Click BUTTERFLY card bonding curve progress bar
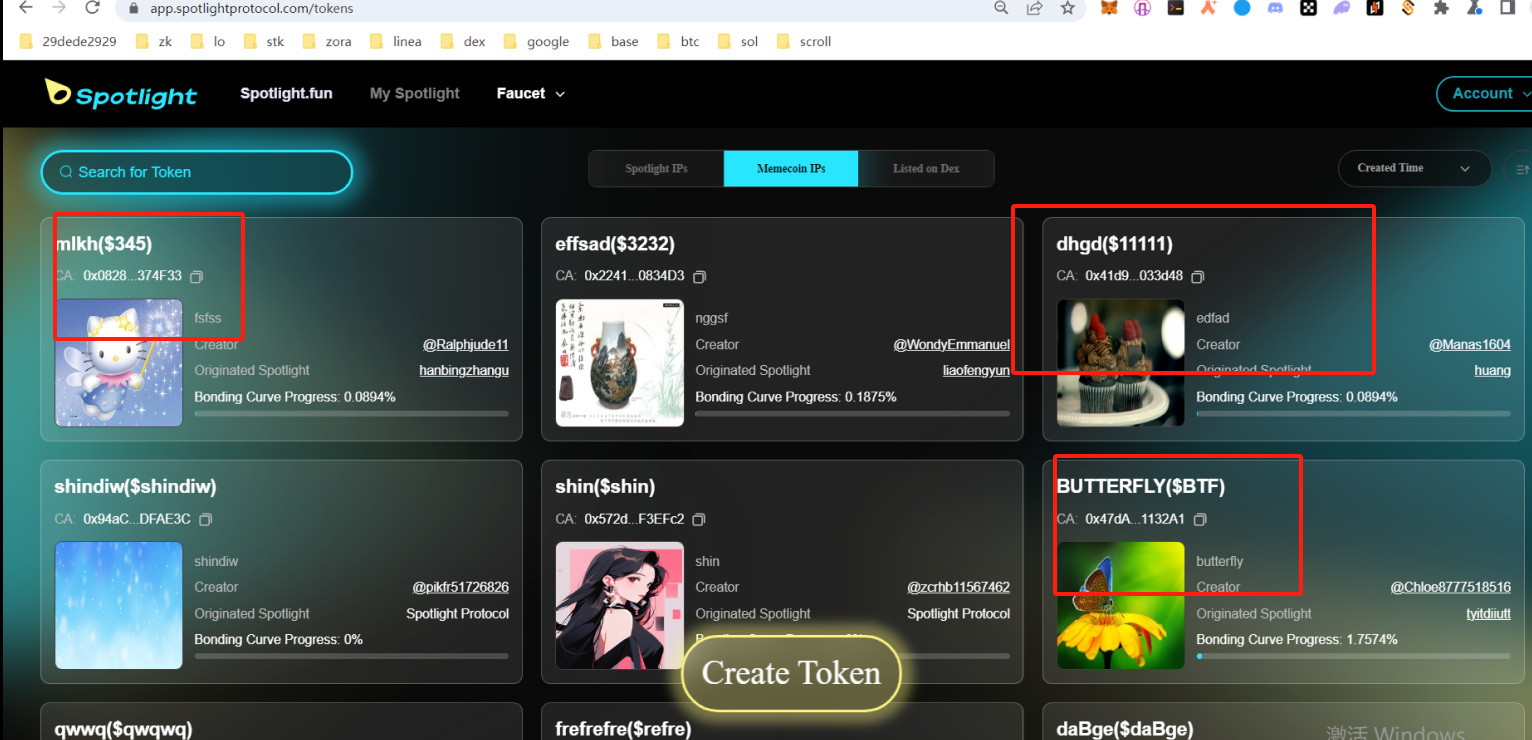 pyautogui.click(x=1354, y=656)
